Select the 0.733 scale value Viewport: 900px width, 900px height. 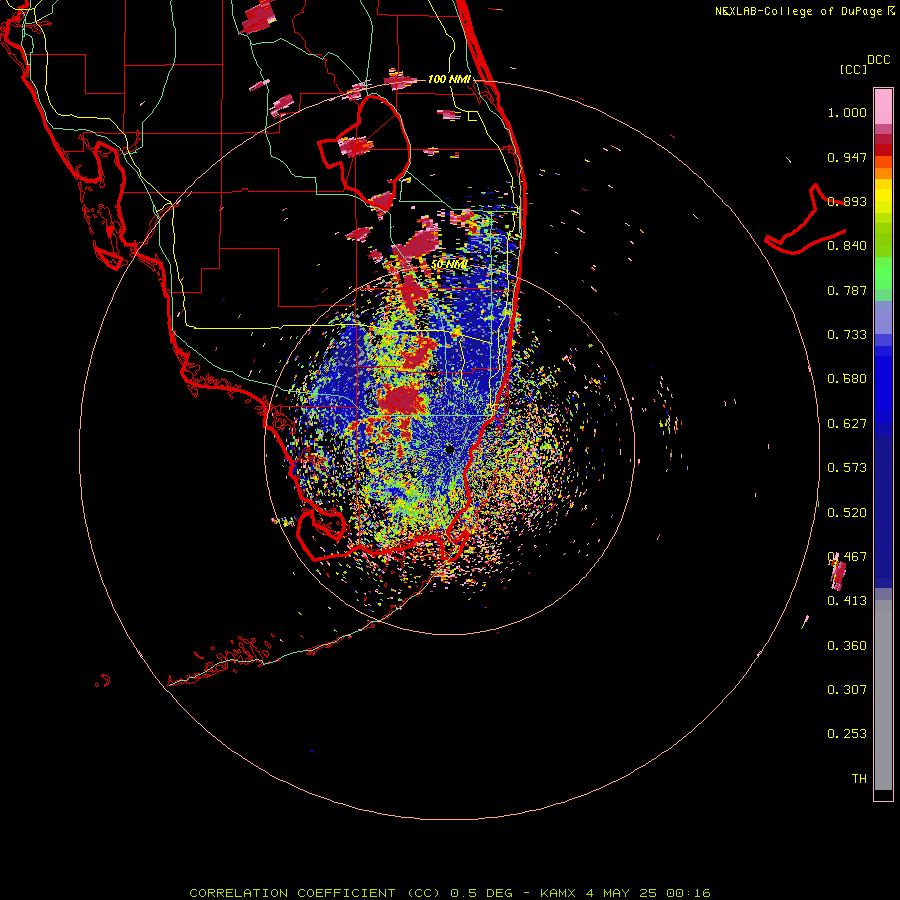[x=847, y=335]
